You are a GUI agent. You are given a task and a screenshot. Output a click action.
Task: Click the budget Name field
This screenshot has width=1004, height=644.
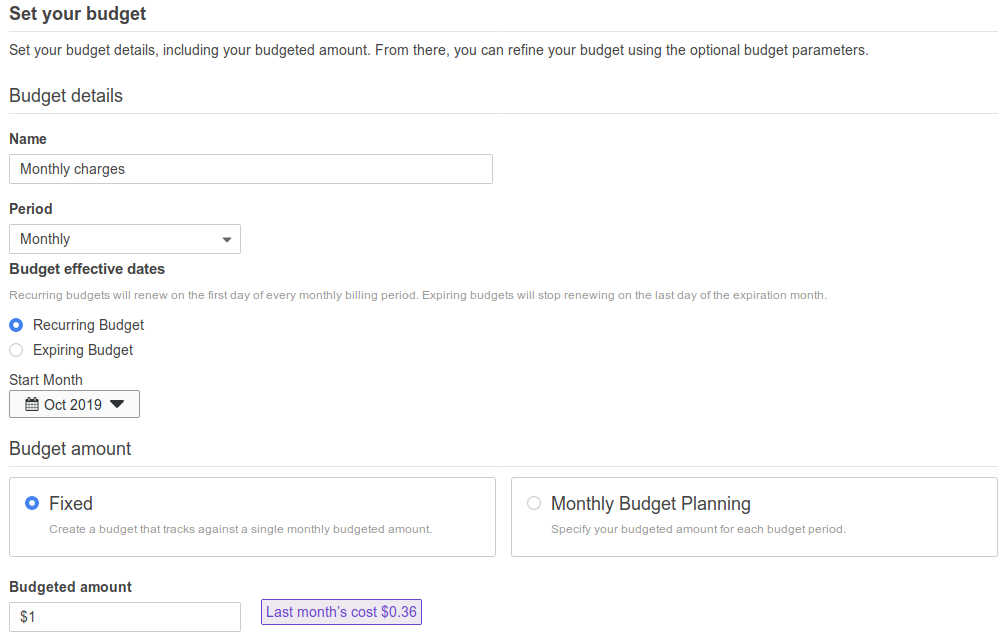tap(251, 169)
